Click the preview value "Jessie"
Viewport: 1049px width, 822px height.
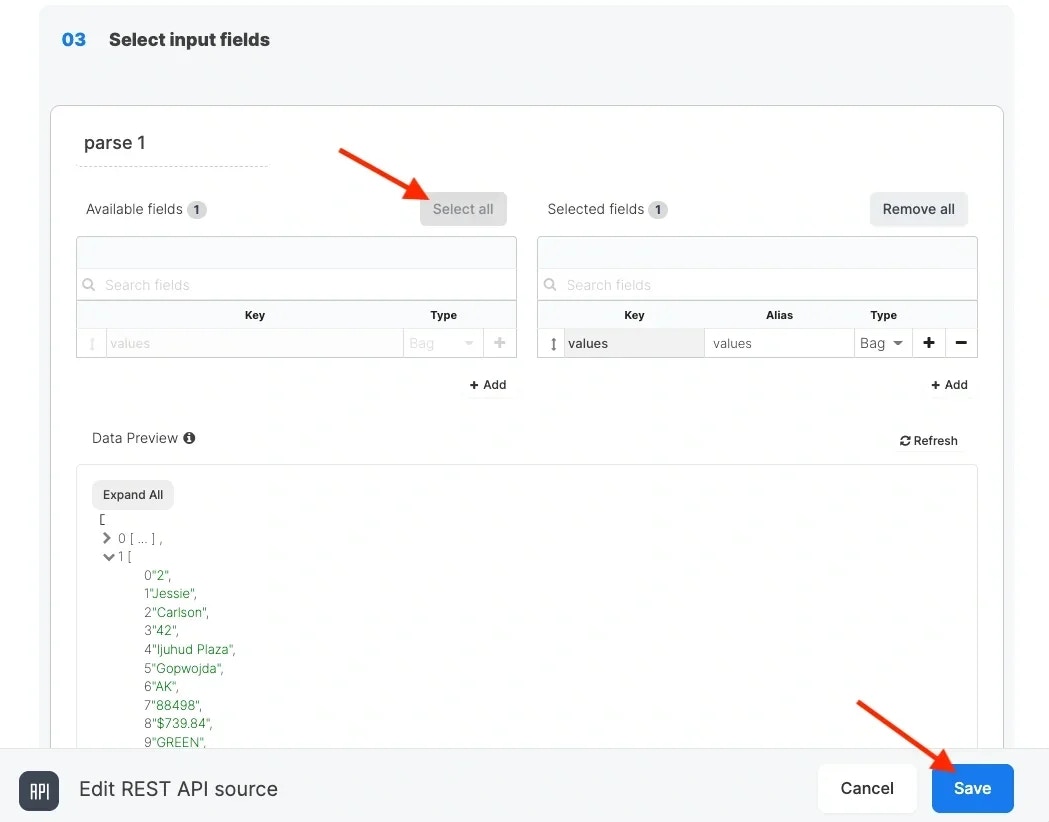click(x=172, y=594)
